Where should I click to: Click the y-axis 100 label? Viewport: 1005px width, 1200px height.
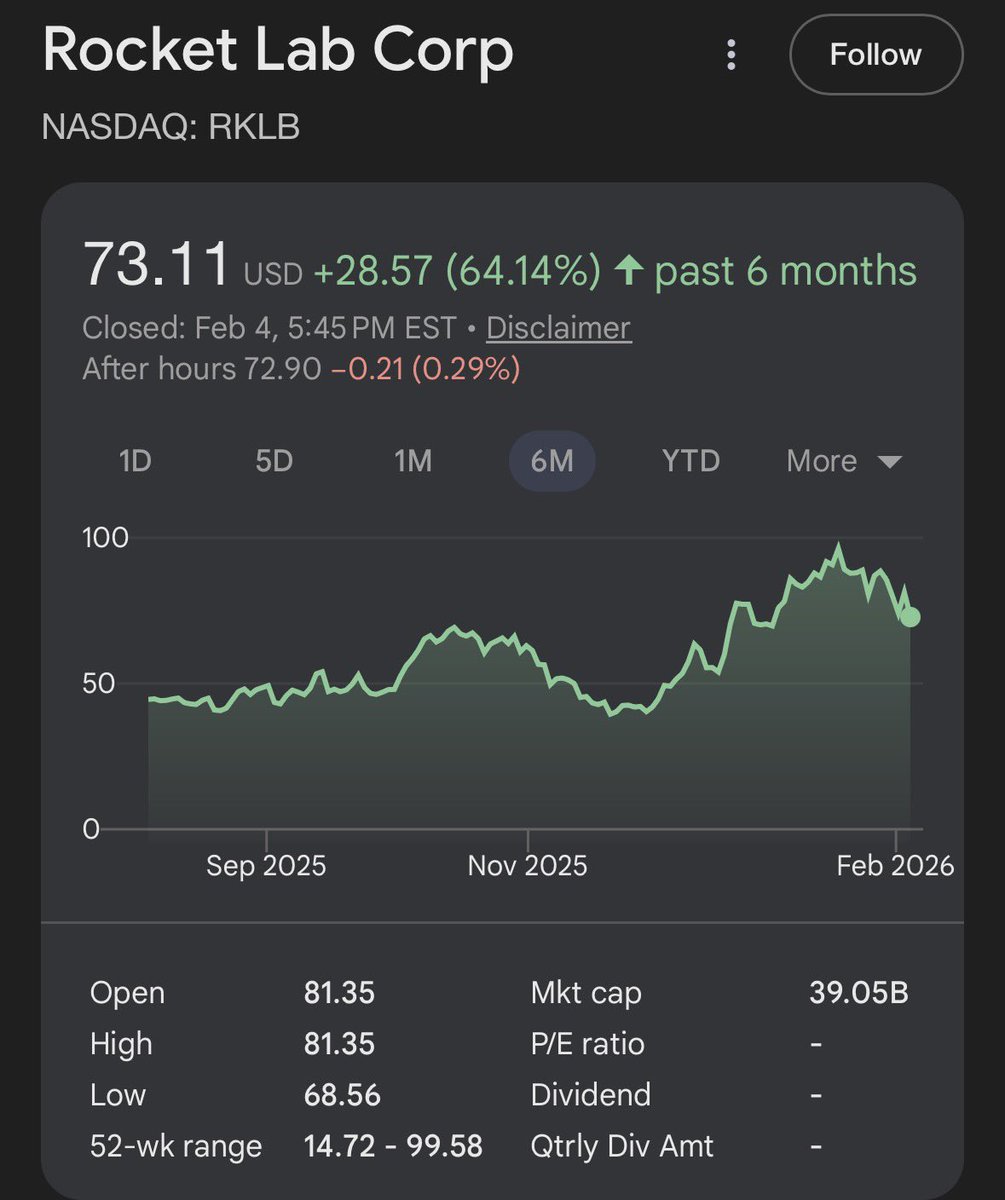[105, 538]
